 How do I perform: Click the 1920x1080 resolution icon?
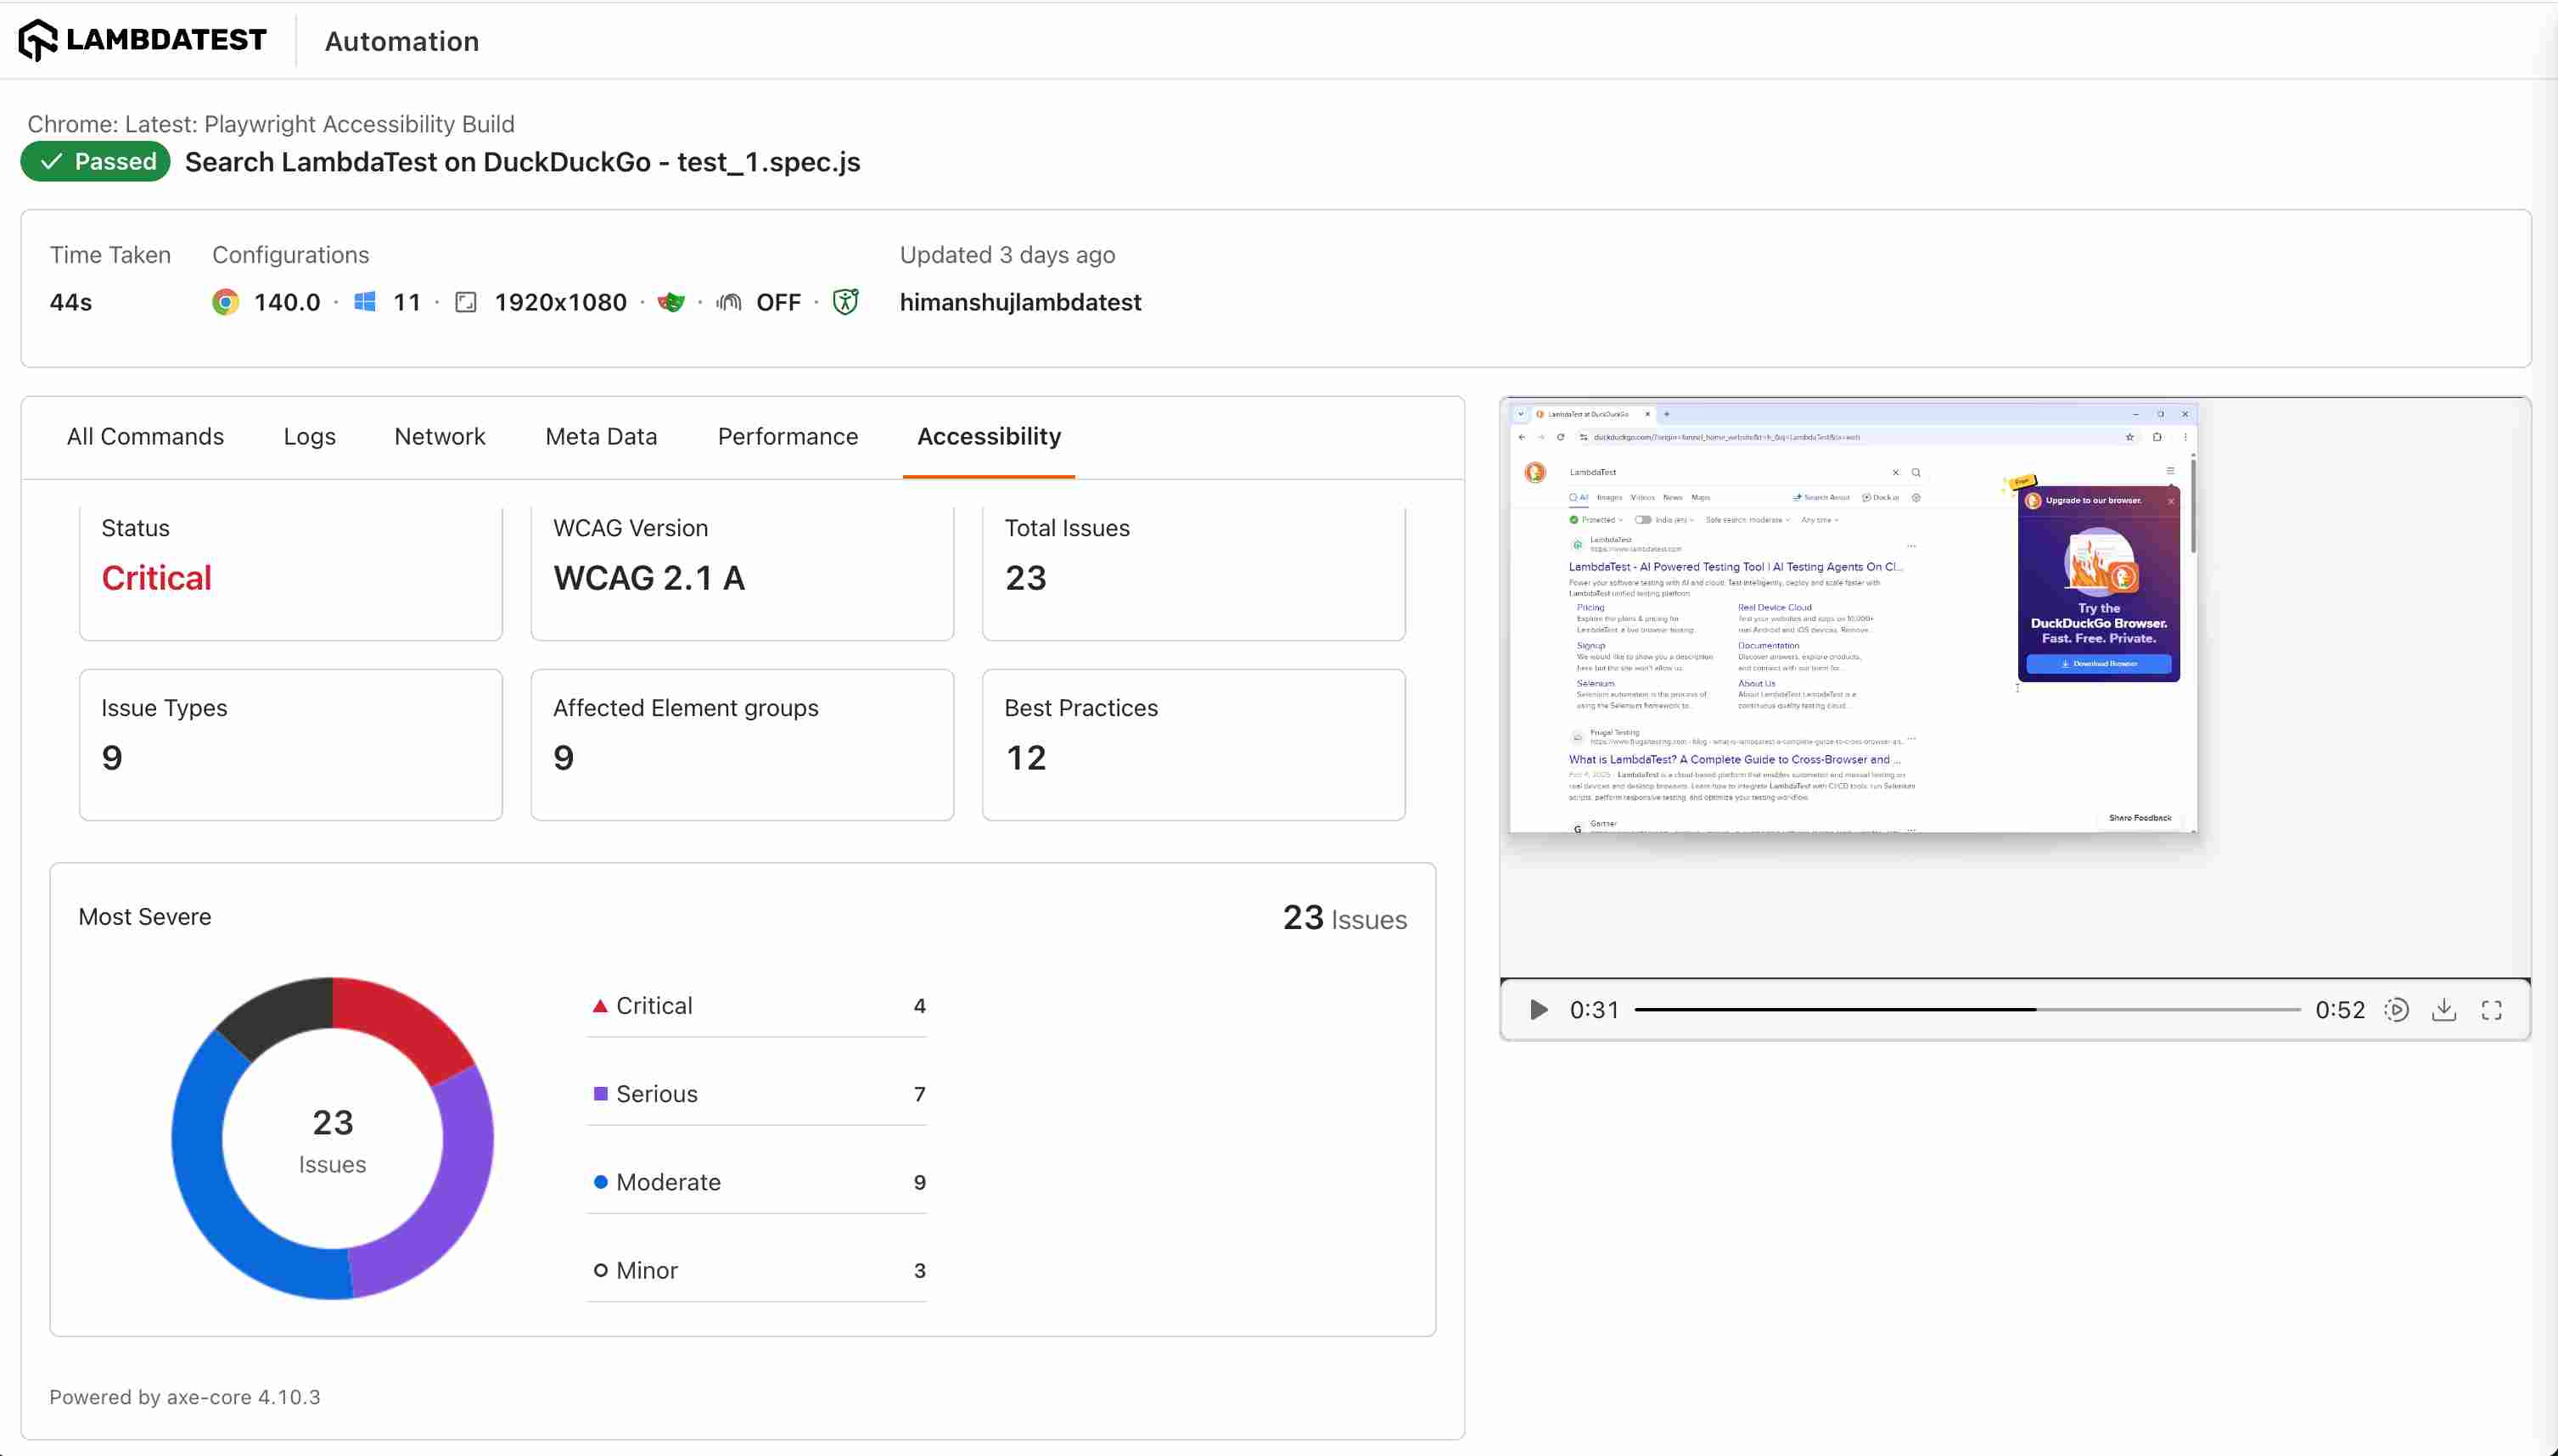466,302
